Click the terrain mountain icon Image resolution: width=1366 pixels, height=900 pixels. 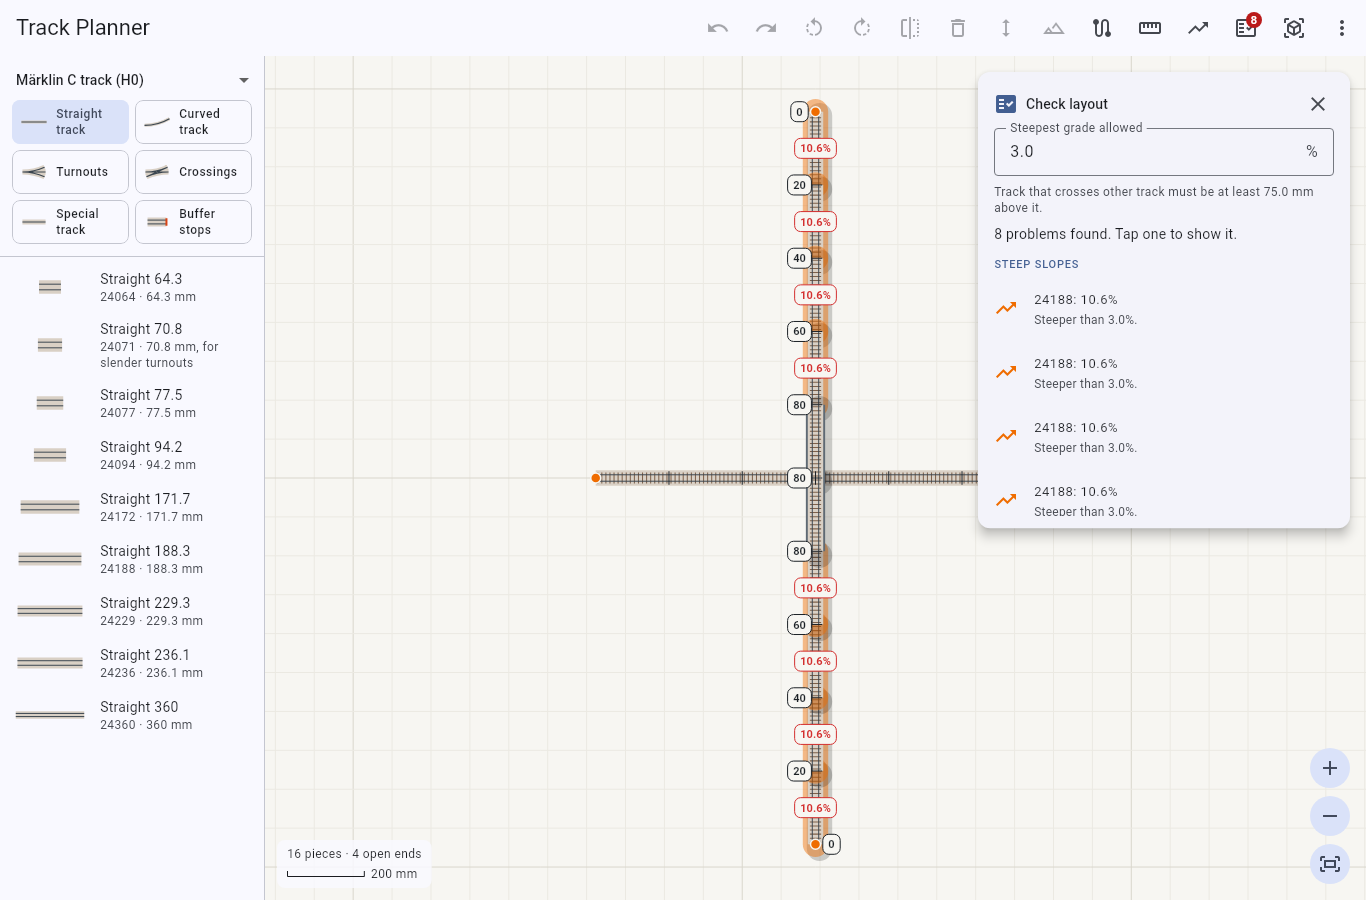tap(1054, 28)
